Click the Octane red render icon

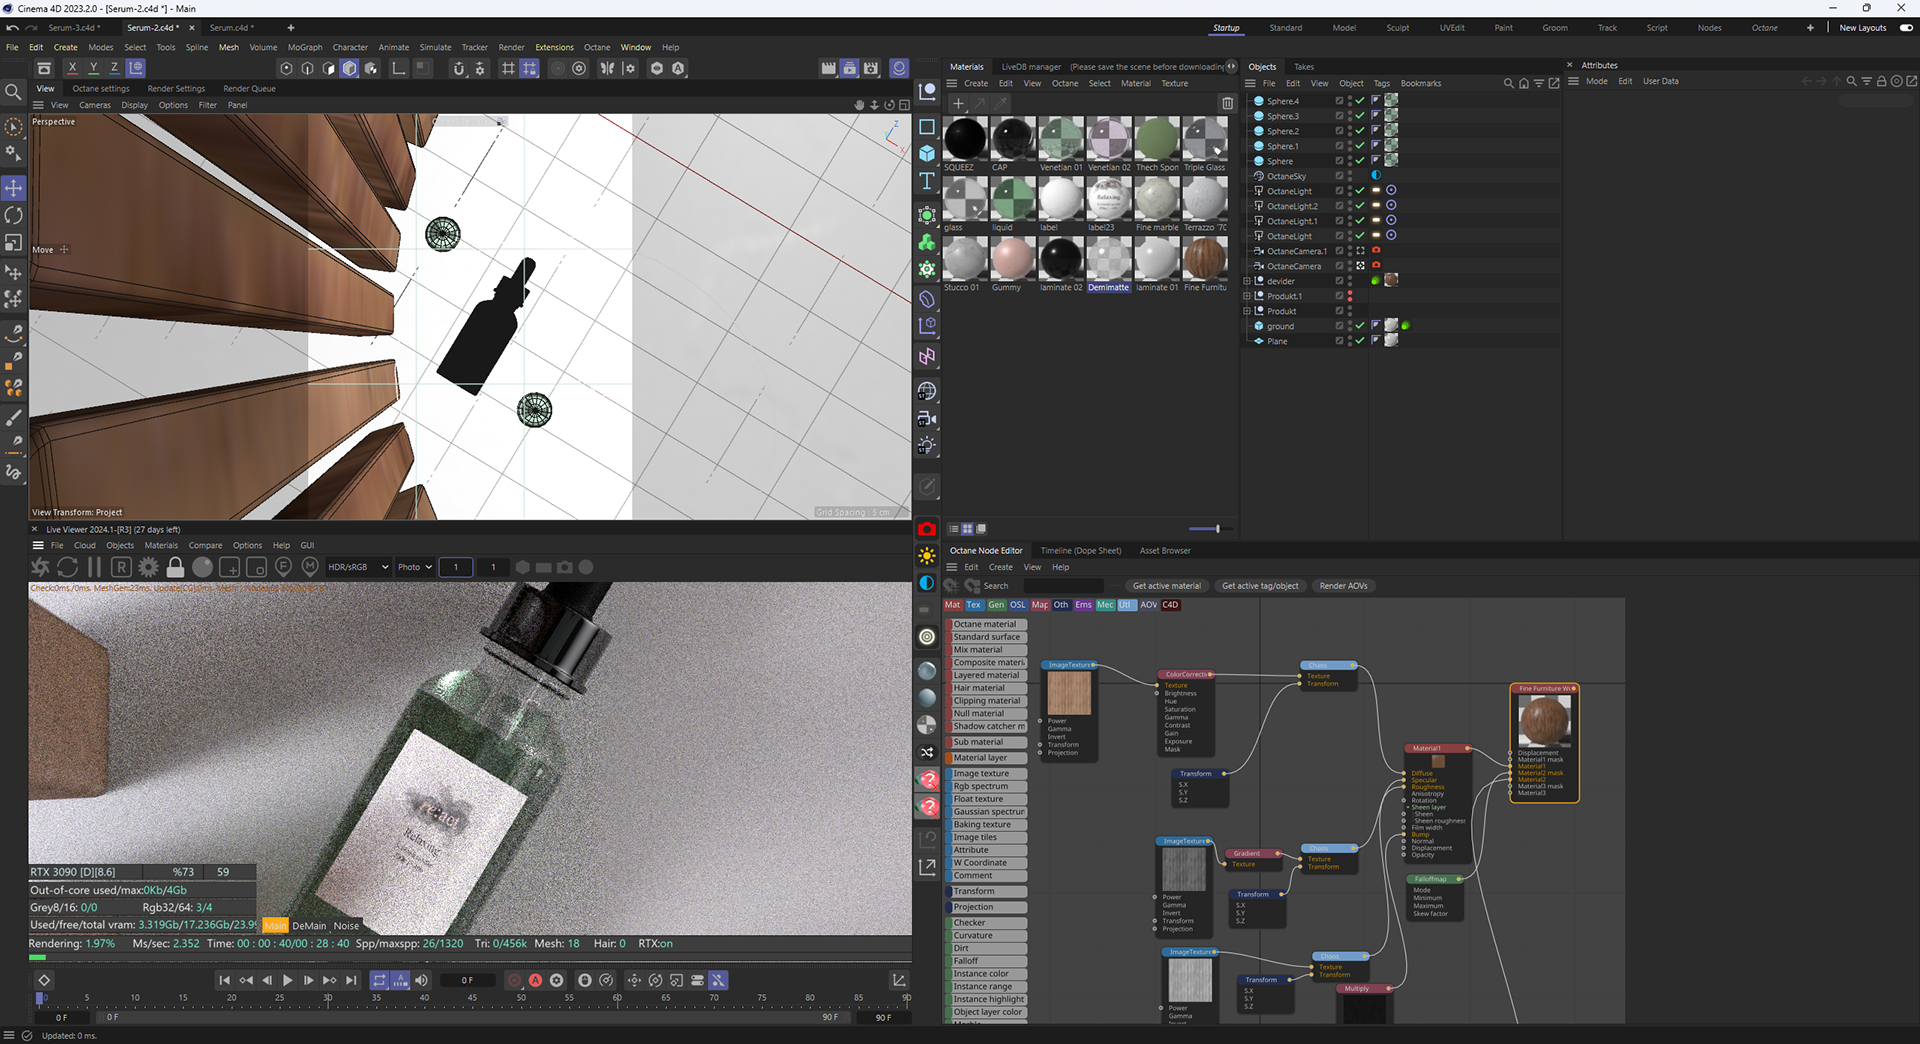(927, 530)
